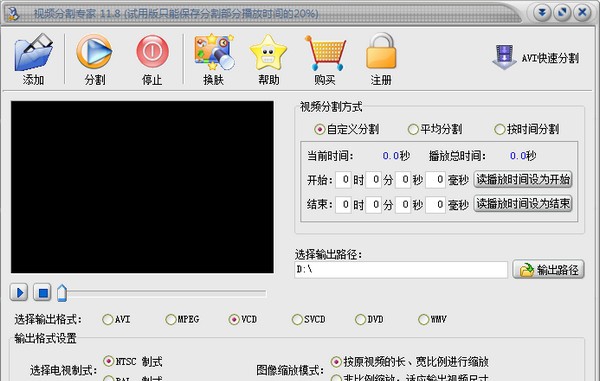Click the 视频分割方式 group title
The image size is (600, 381).
pos(331,107)
